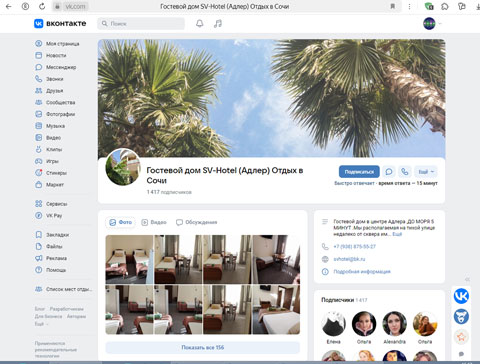This screenshot has height=364, width=480.
Task: Select the Видео tab
Action: pyautogui.click(x=154, y=222)
